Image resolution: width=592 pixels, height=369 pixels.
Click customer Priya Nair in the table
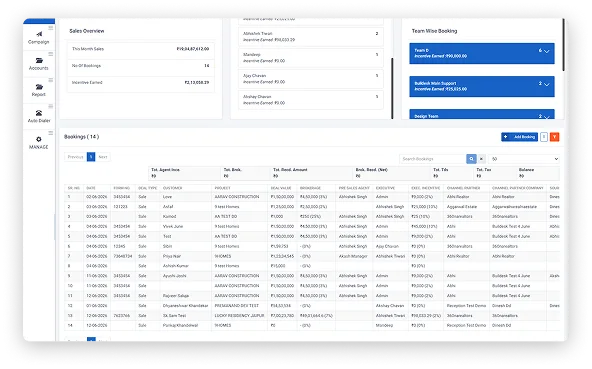(172, 256)
